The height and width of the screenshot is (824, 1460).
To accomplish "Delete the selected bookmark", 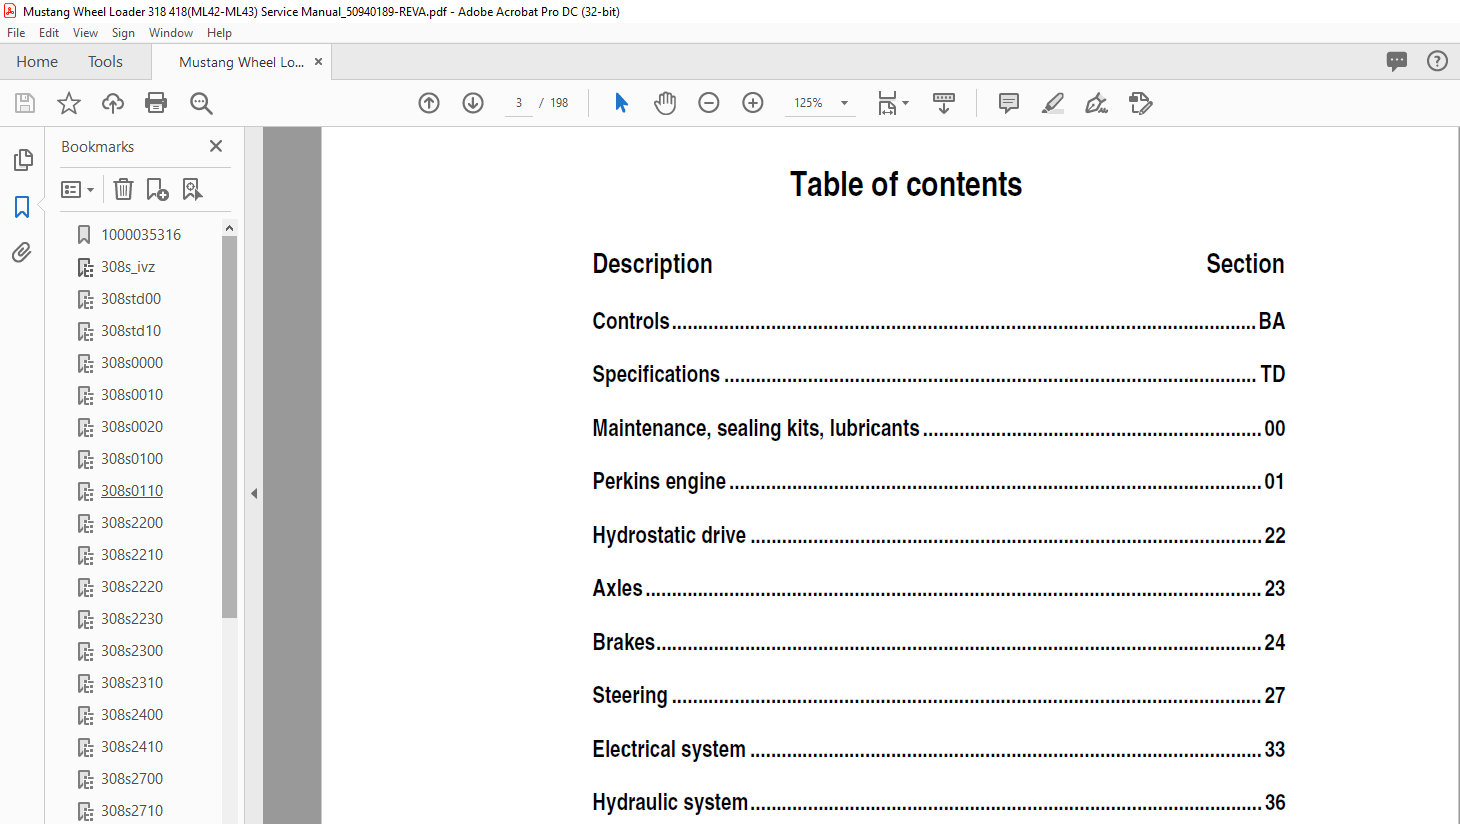I will (123, 189).
